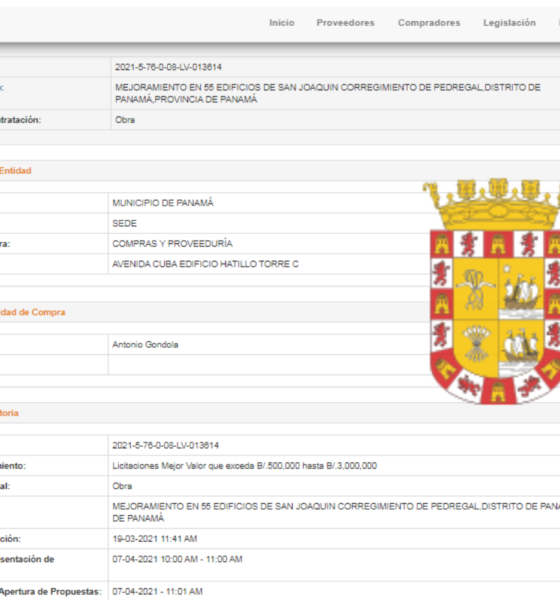The image size is (560, 600).
Task: Click the Obra value beside tratación label
Action: point(125,120)
